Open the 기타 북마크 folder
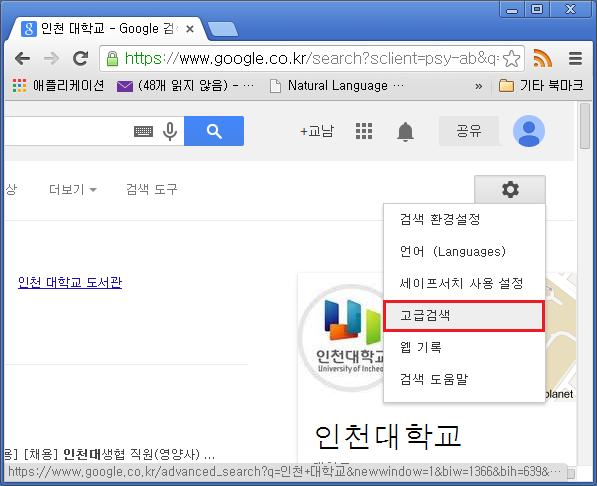 click(x=541, y=86)
